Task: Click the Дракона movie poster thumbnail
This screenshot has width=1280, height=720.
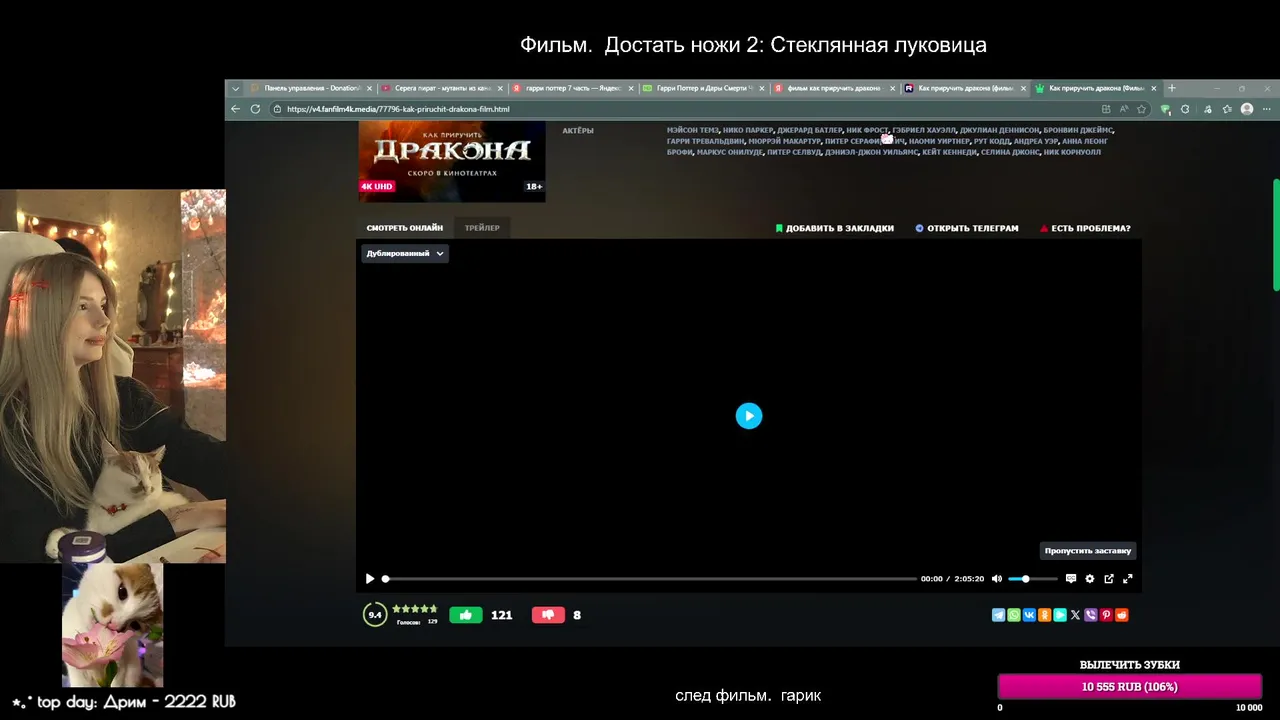Action: pos(452,161)
